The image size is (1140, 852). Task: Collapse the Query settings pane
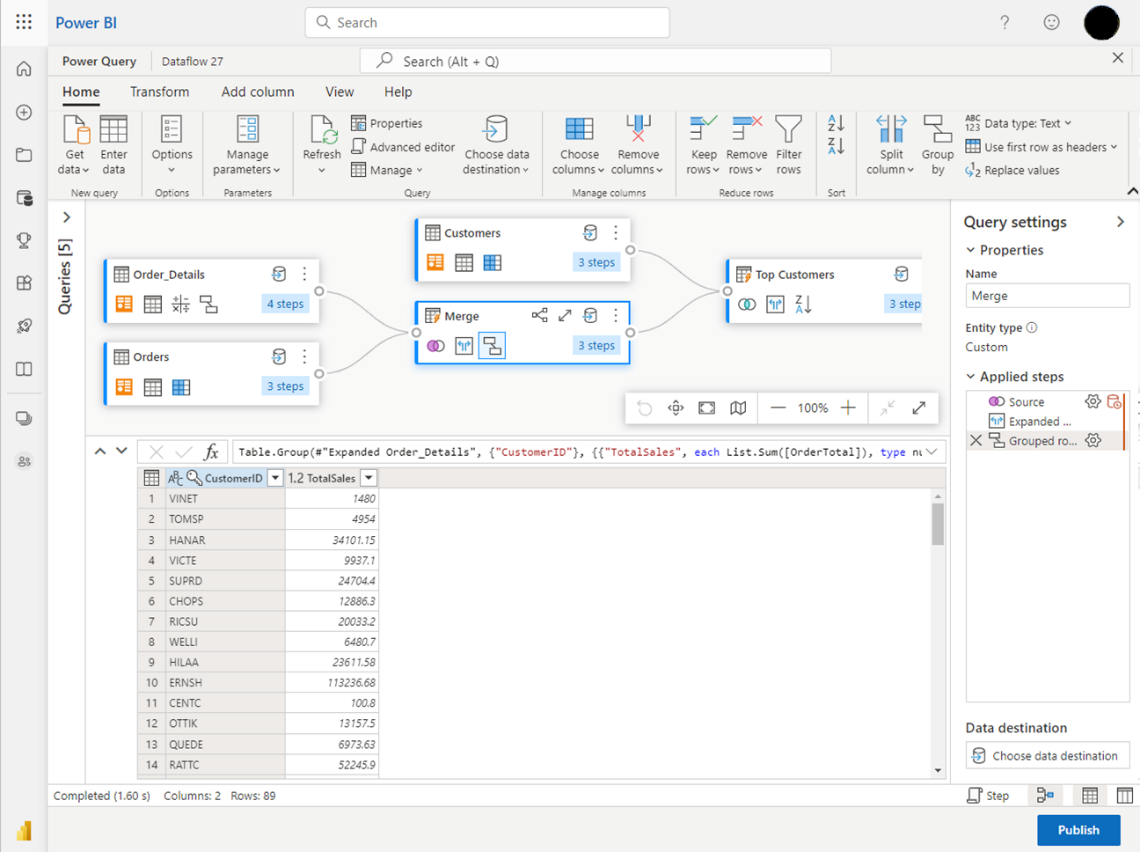[x=1120, y=222]
